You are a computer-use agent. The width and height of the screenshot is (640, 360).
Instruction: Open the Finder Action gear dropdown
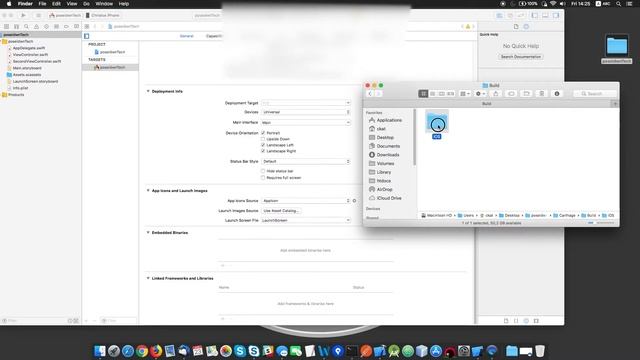click(480, 93)
